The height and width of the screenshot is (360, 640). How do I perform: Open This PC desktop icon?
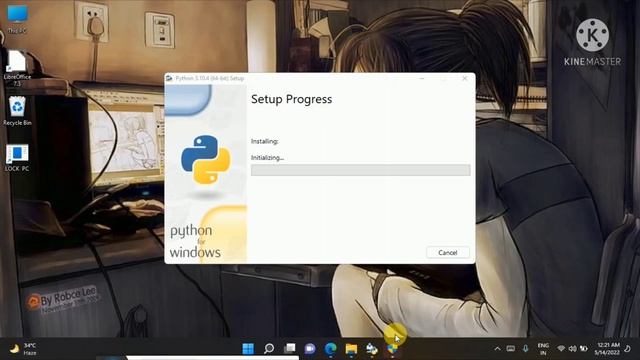(x=17, y=19)
